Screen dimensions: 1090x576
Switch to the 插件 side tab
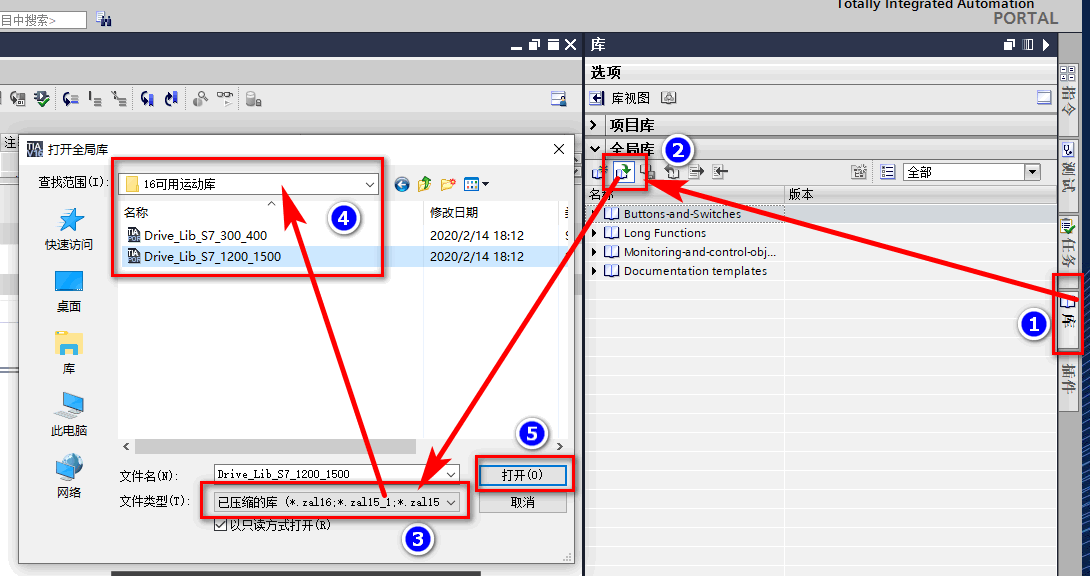point(1068,379)
